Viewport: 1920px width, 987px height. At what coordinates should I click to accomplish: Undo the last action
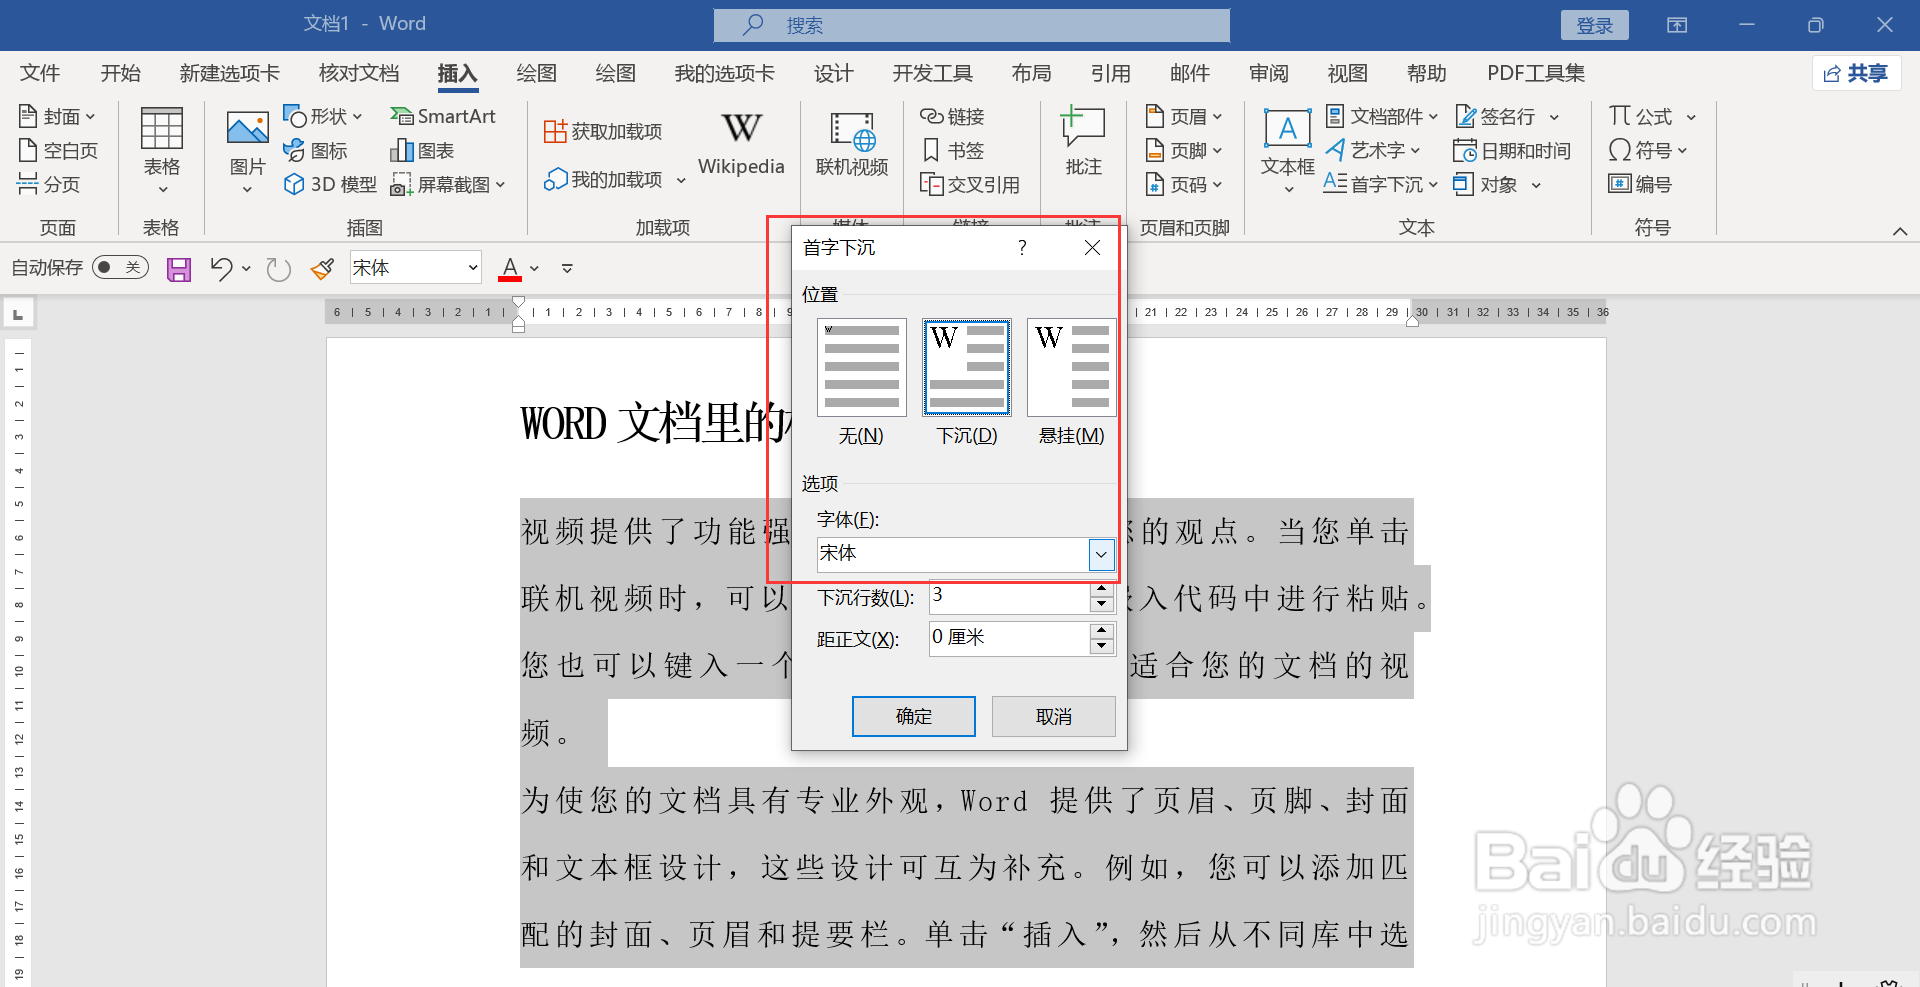221,269
